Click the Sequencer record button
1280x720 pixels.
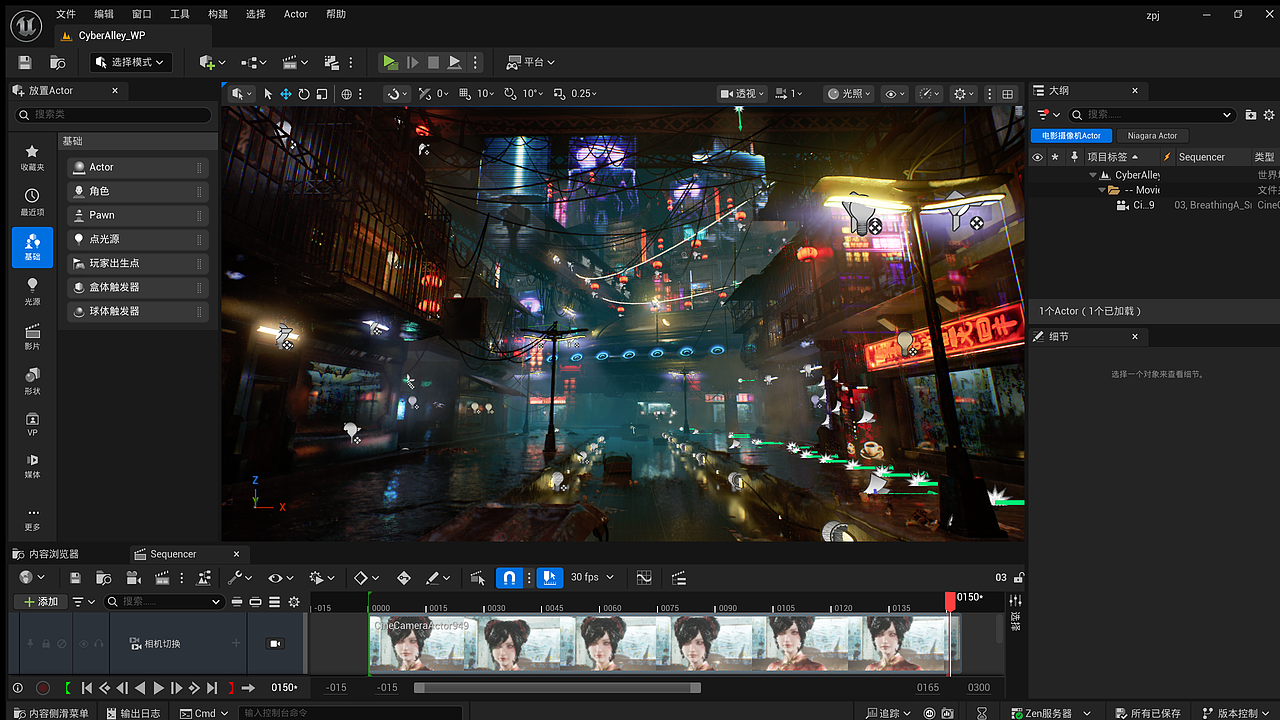point(43,688)
